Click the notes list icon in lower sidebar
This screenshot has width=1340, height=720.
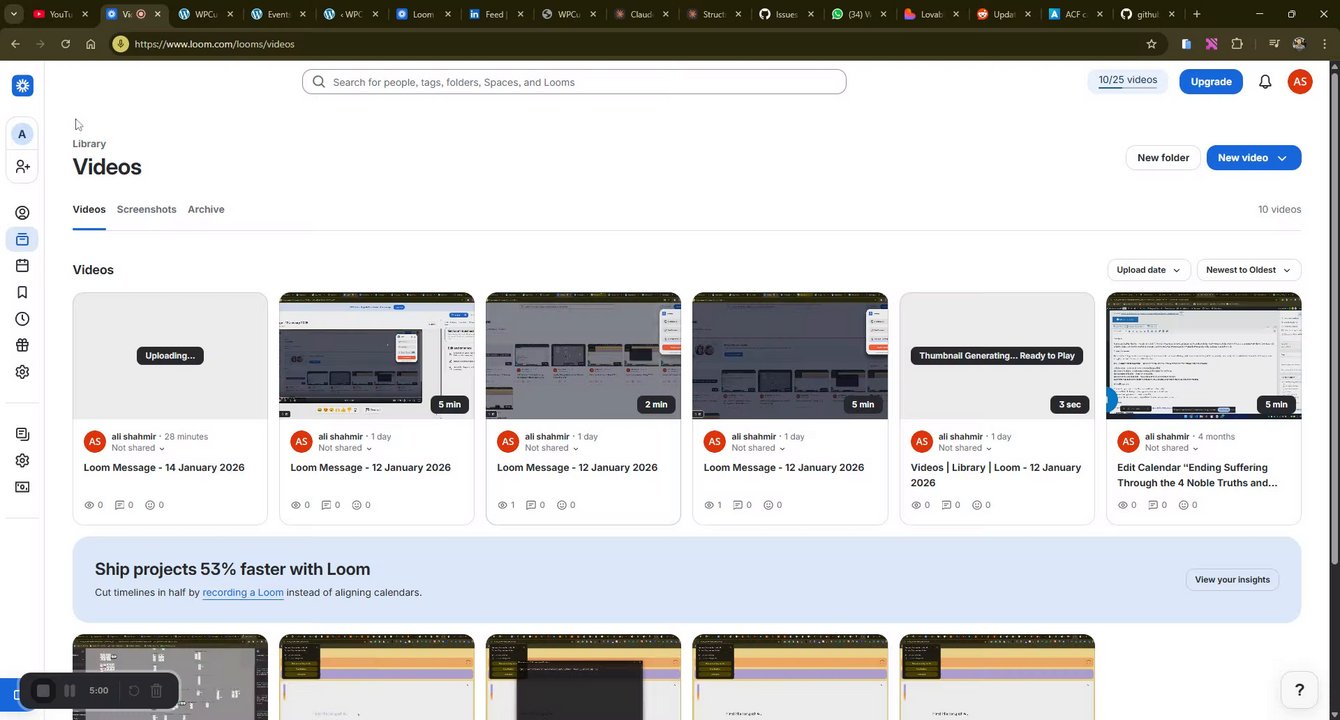[22, 434]
